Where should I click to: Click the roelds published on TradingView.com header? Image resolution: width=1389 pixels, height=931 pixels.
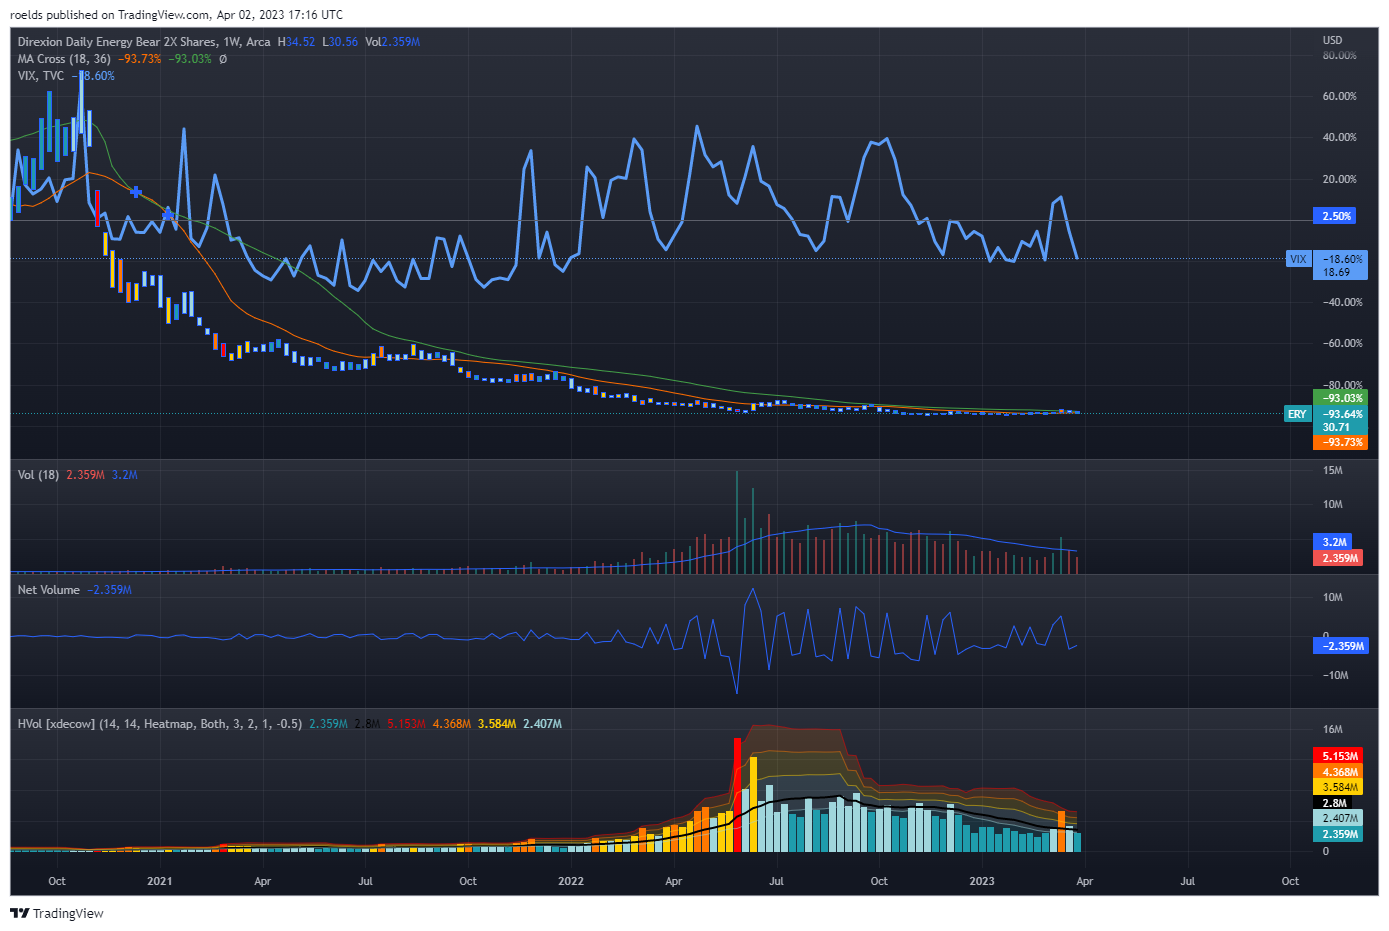click(x=176, y=15)
